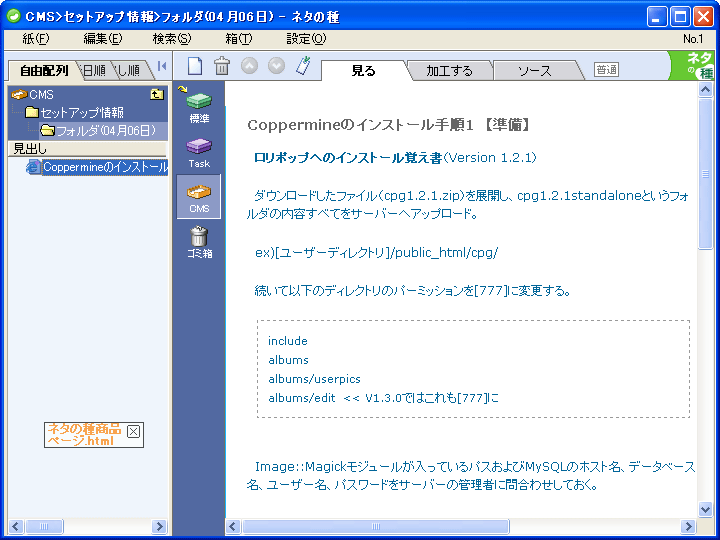Click the content vertical scrollbar thumb
The image size is (720, 540).
(x=705, y=174)
